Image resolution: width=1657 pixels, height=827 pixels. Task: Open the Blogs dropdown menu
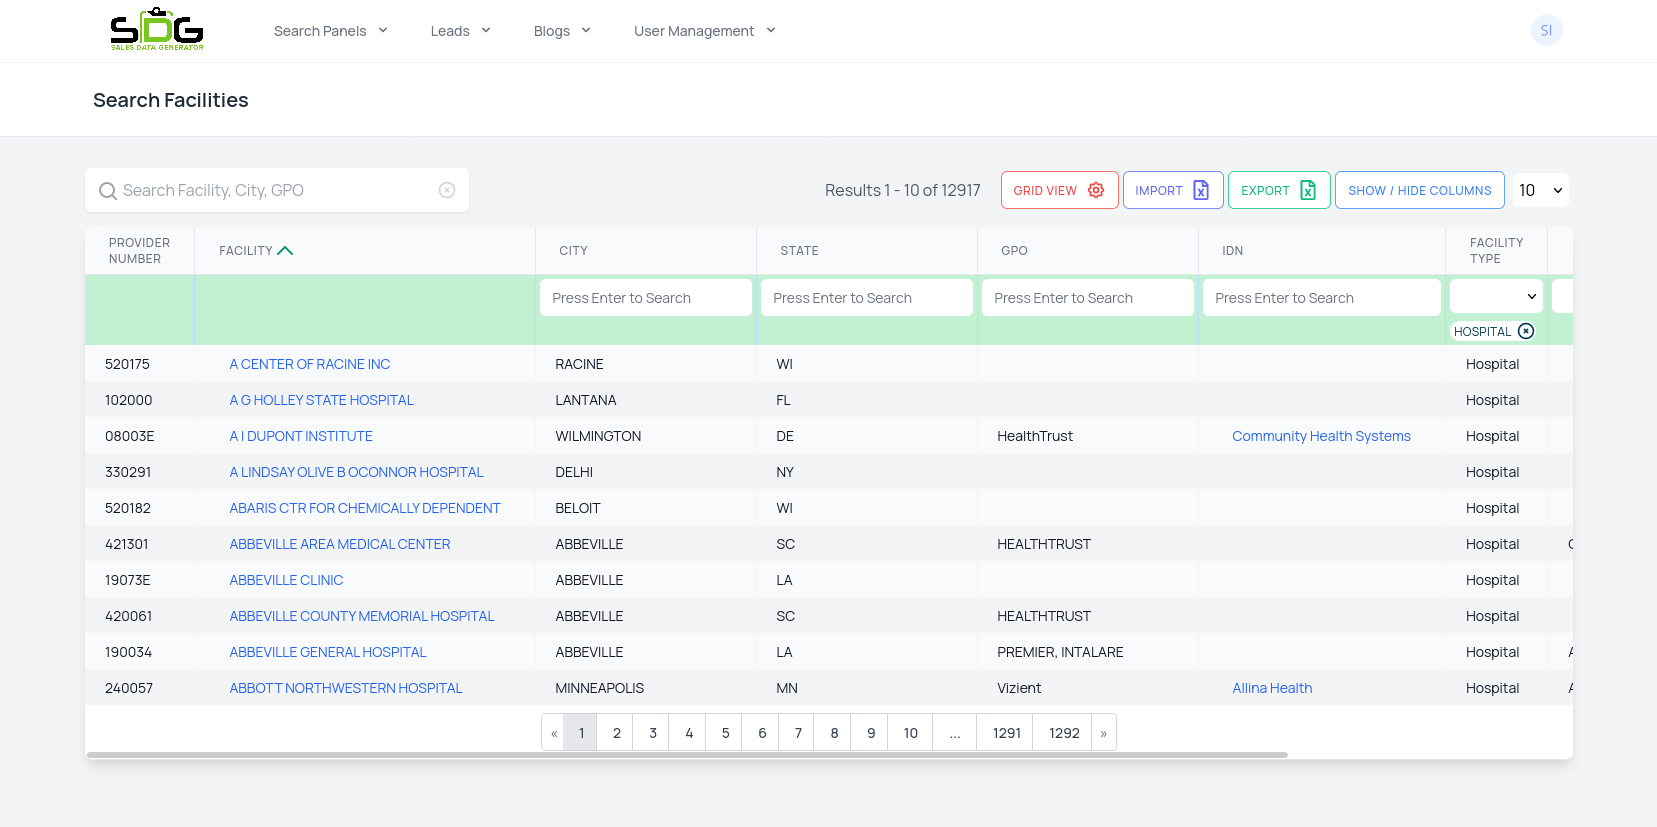(x=562, y=31)
